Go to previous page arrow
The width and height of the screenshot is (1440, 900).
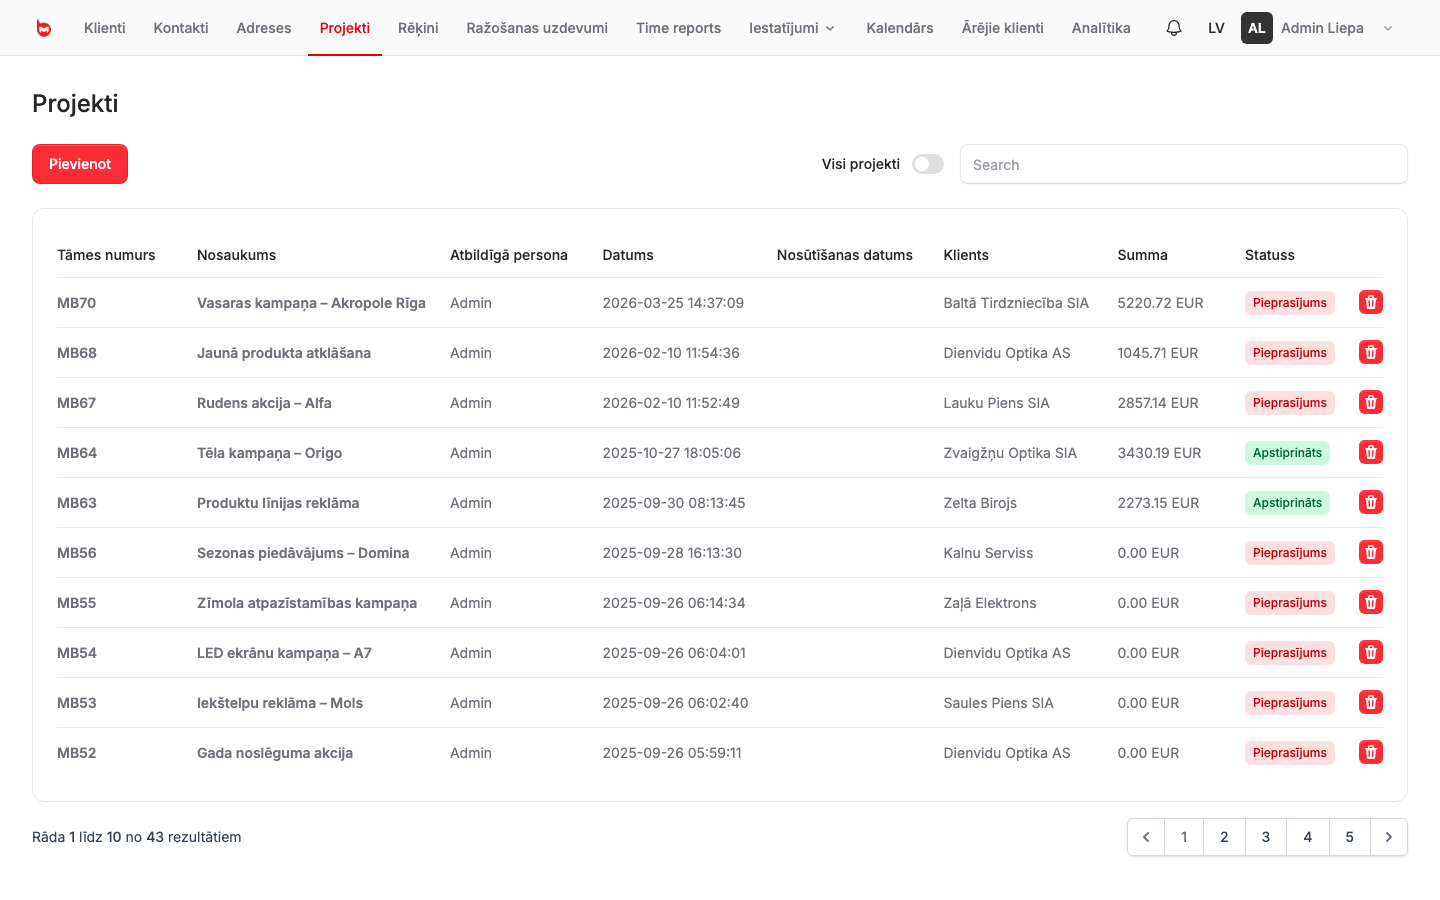(1146, 837)
